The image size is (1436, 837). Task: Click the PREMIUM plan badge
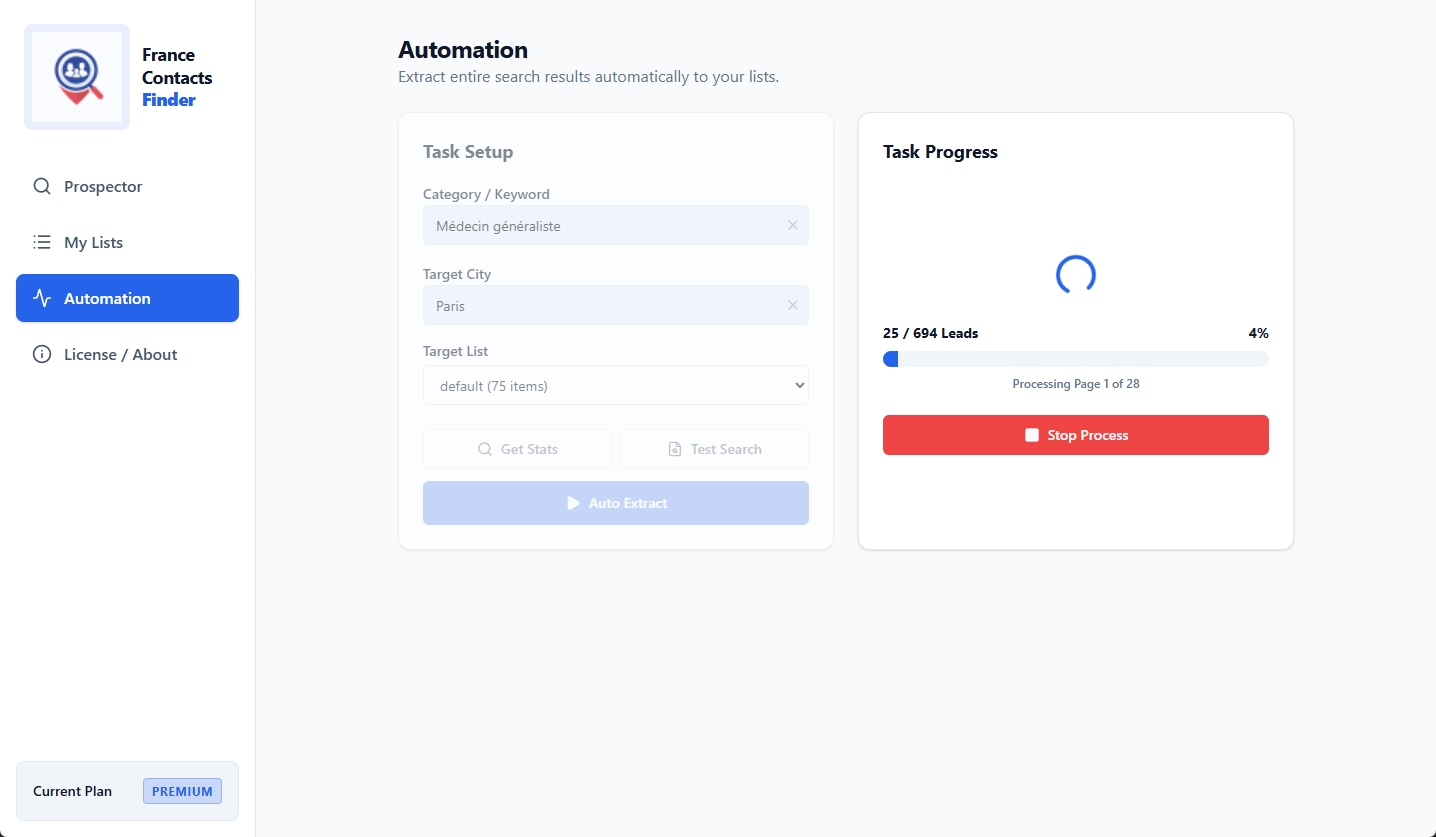click(182, 790)
